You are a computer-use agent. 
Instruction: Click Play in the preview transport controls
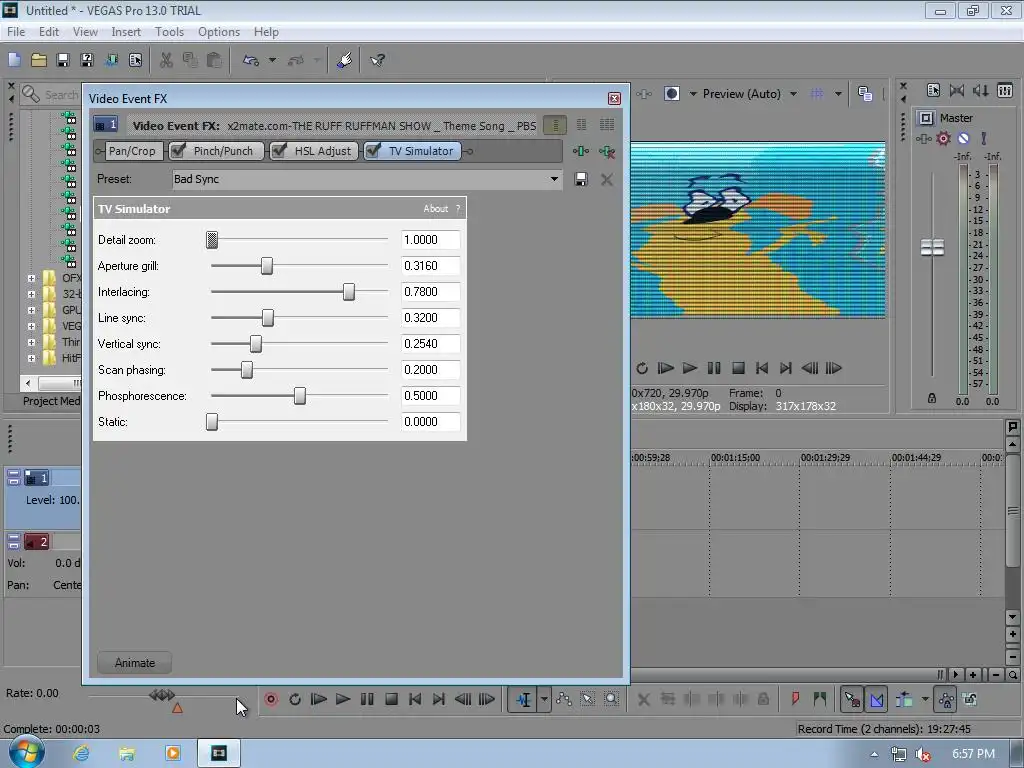[x=690, y=368]
